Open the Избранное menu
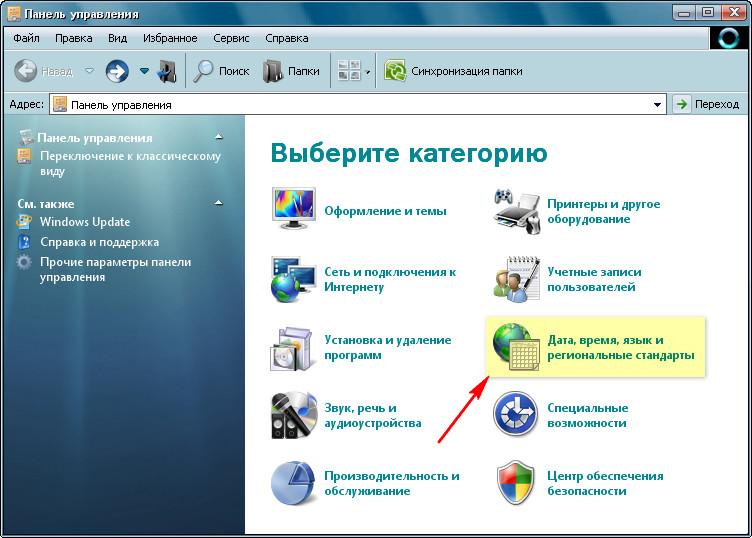 pyautogui.click(x=170, y=38)
